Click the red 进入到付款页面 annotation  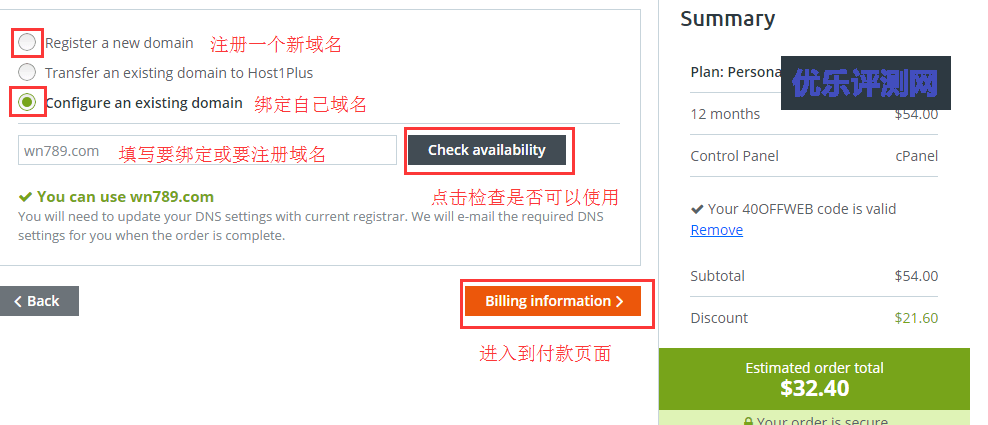[545, 354]
